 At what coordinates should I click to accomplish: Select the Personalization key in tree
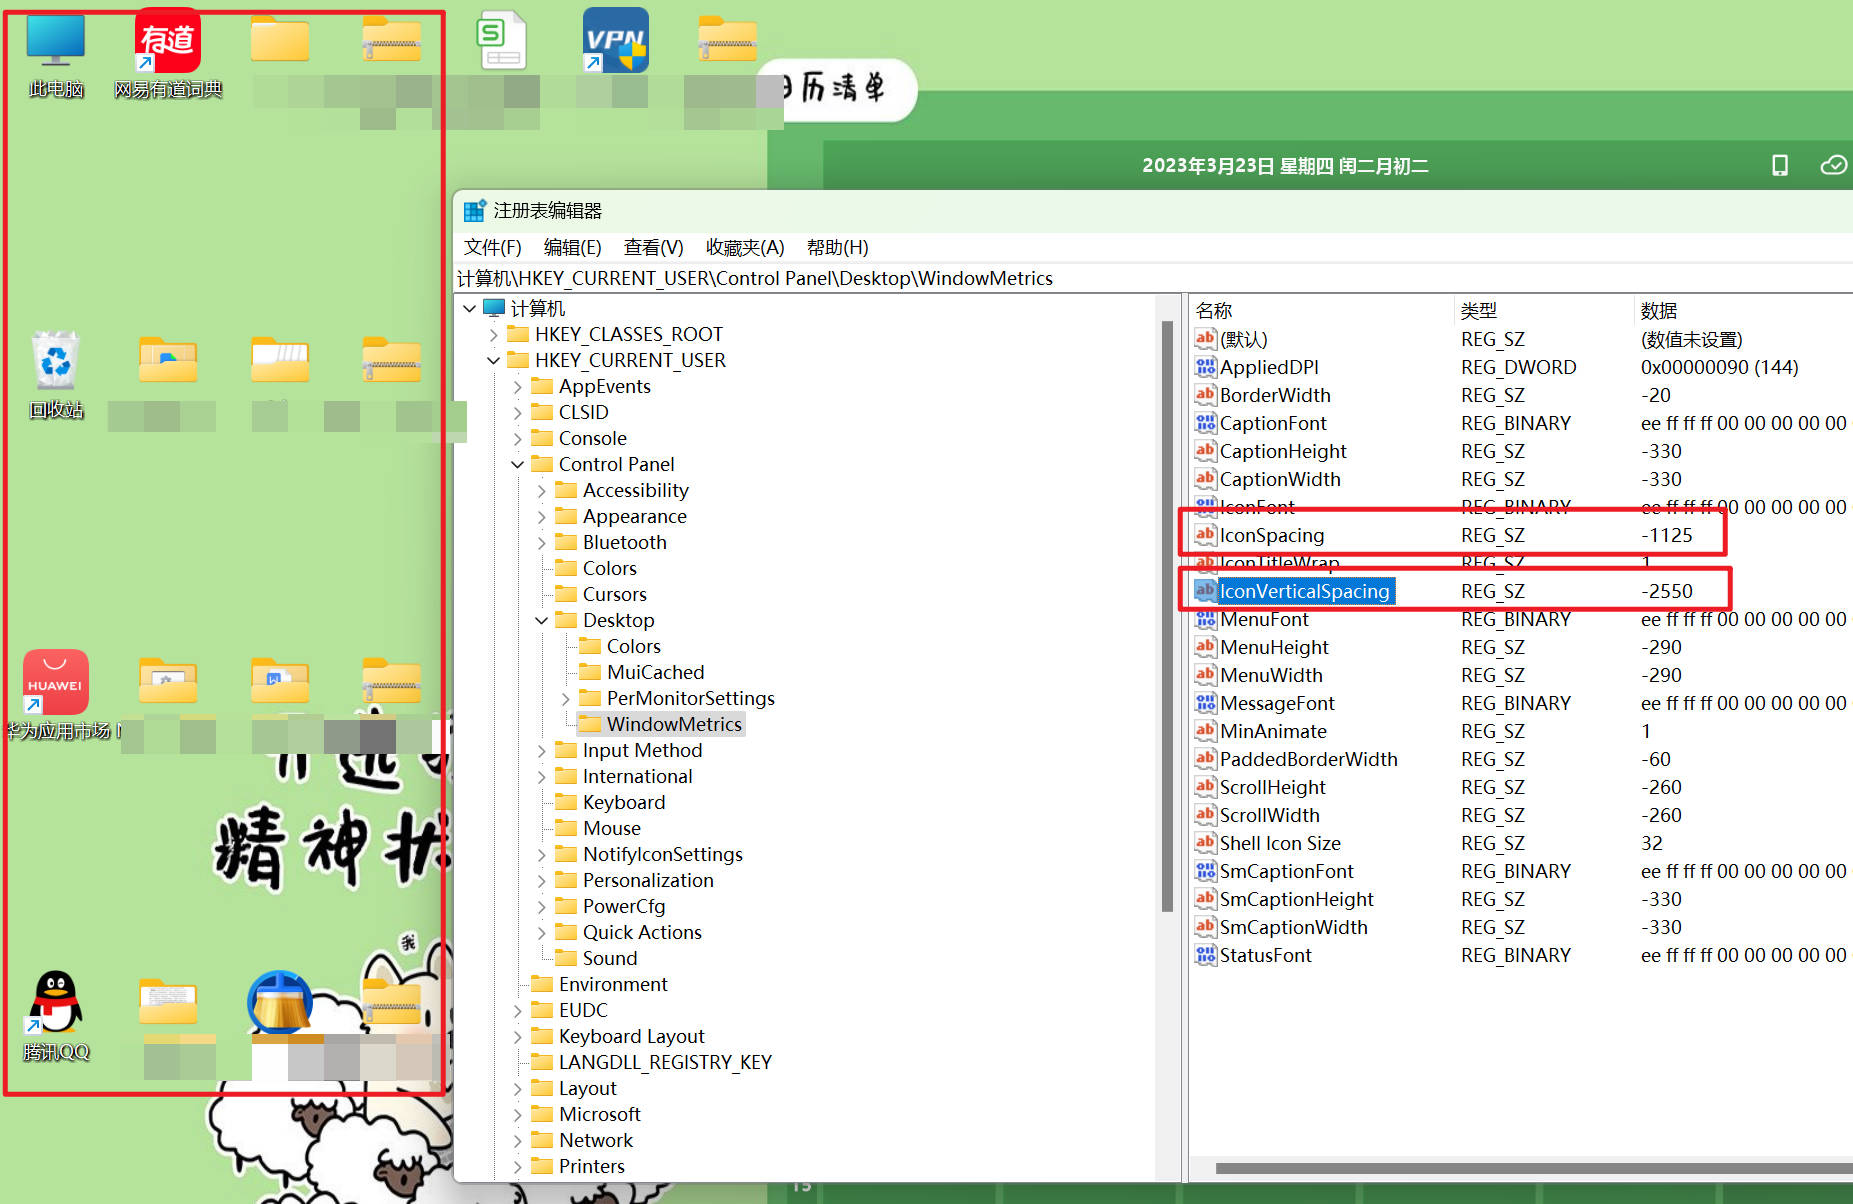pos(648,880)
